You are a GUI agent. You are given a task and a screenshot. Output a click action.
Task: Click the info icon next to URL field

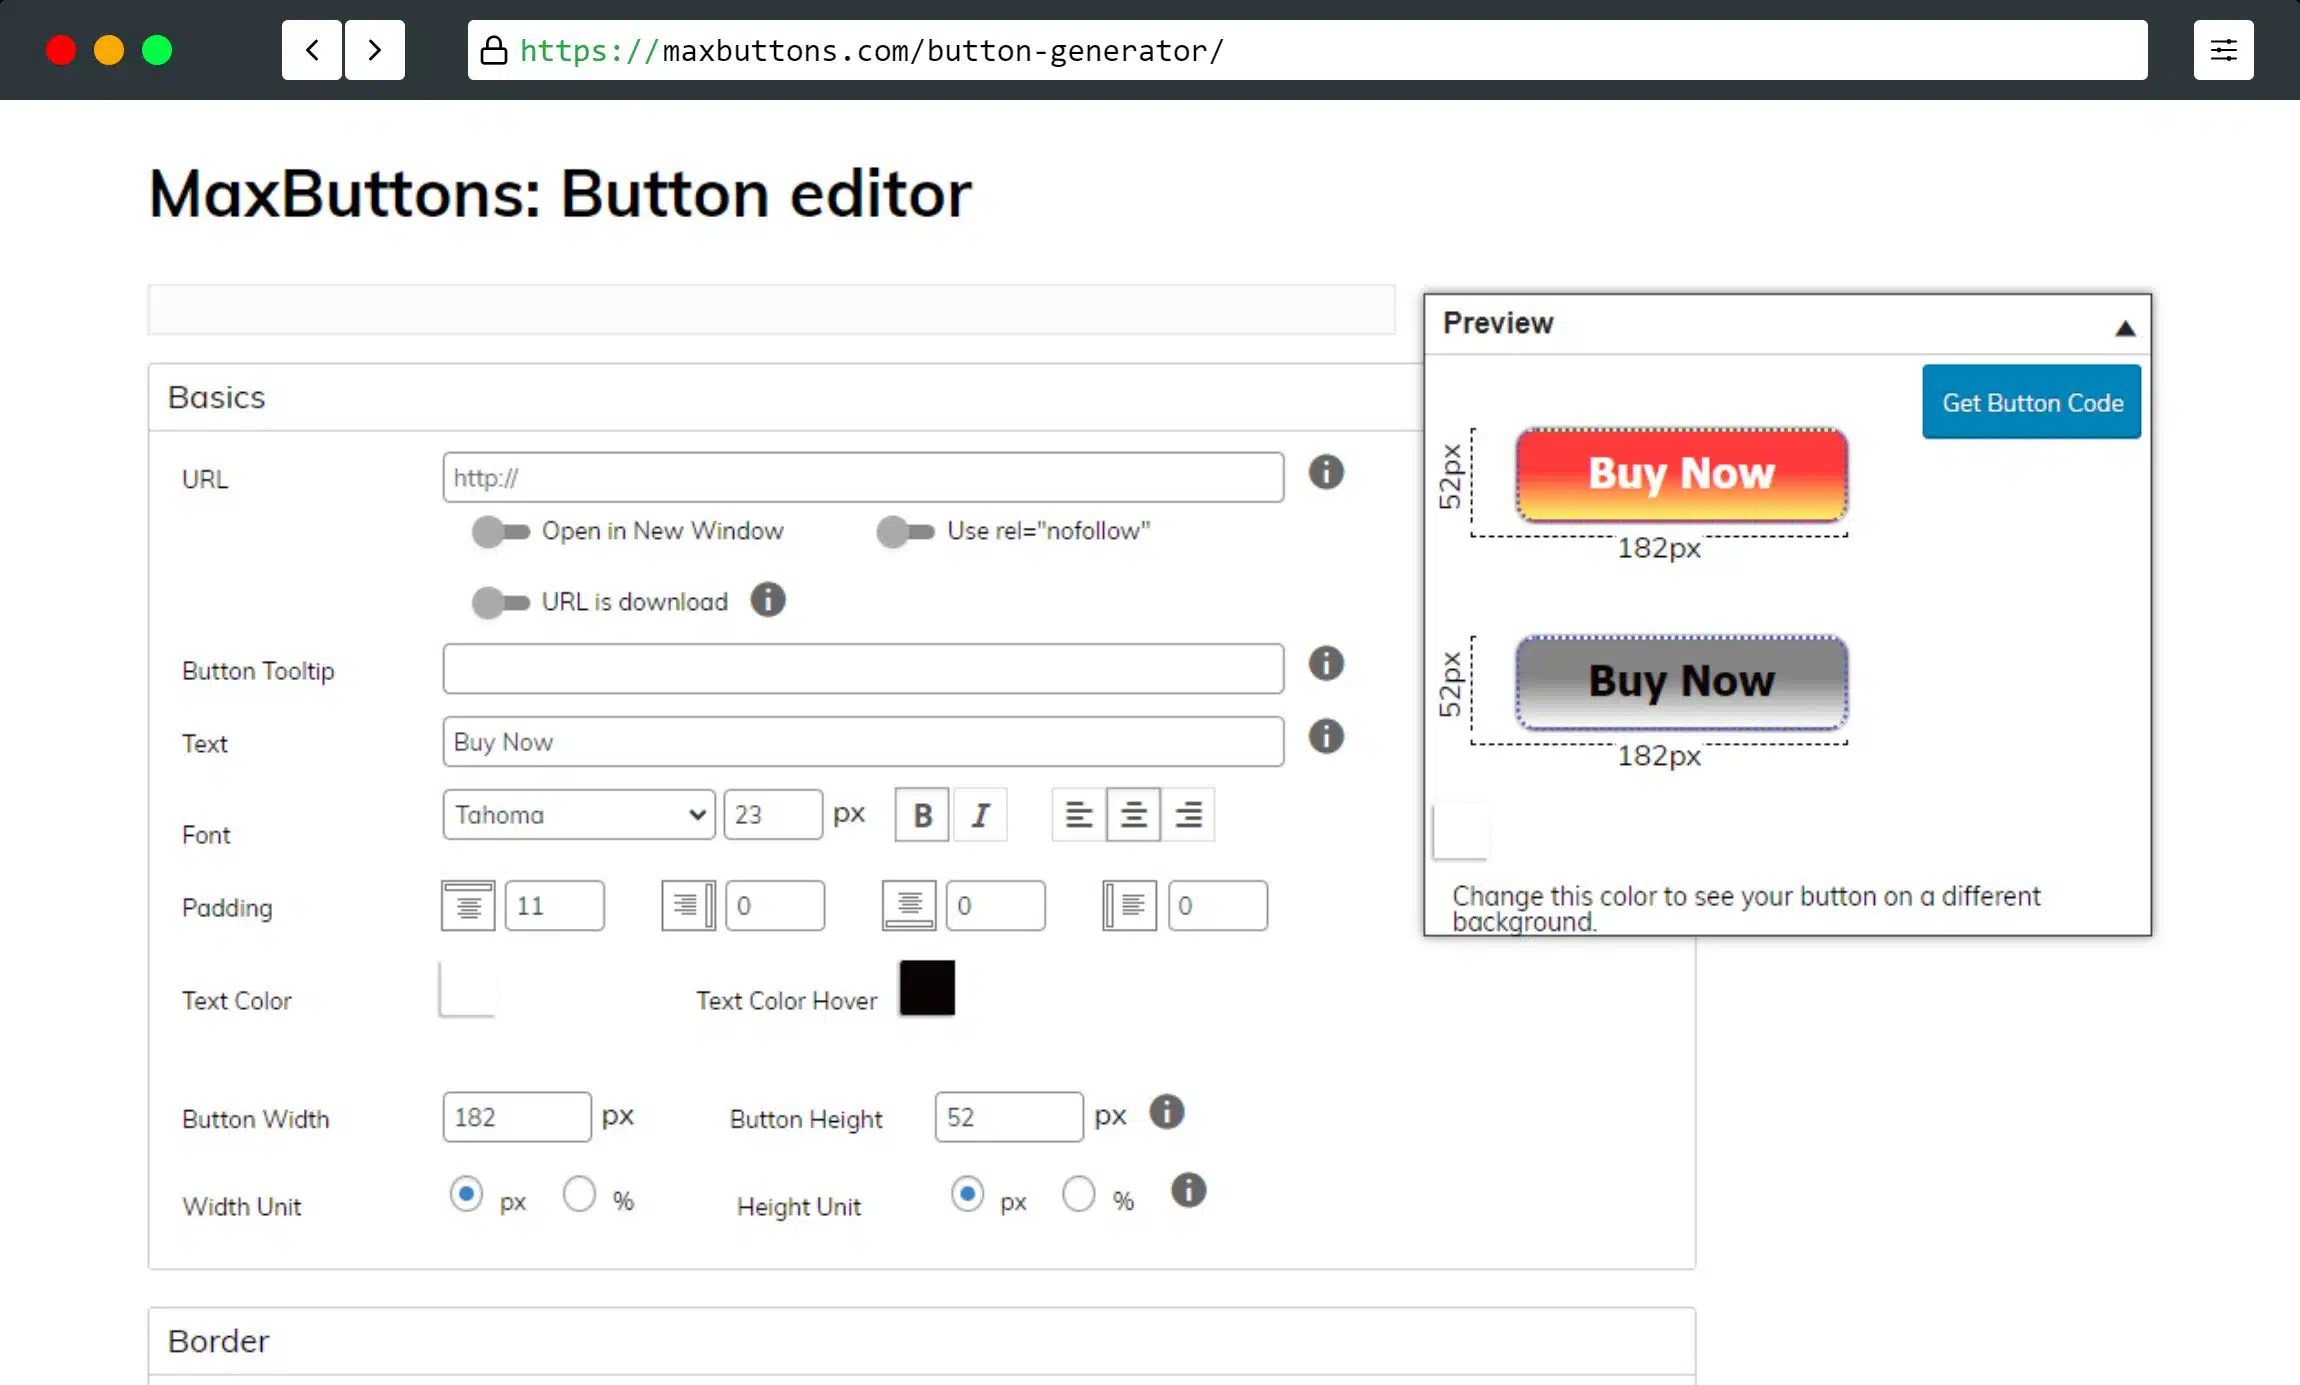[x=1326, y=472]
